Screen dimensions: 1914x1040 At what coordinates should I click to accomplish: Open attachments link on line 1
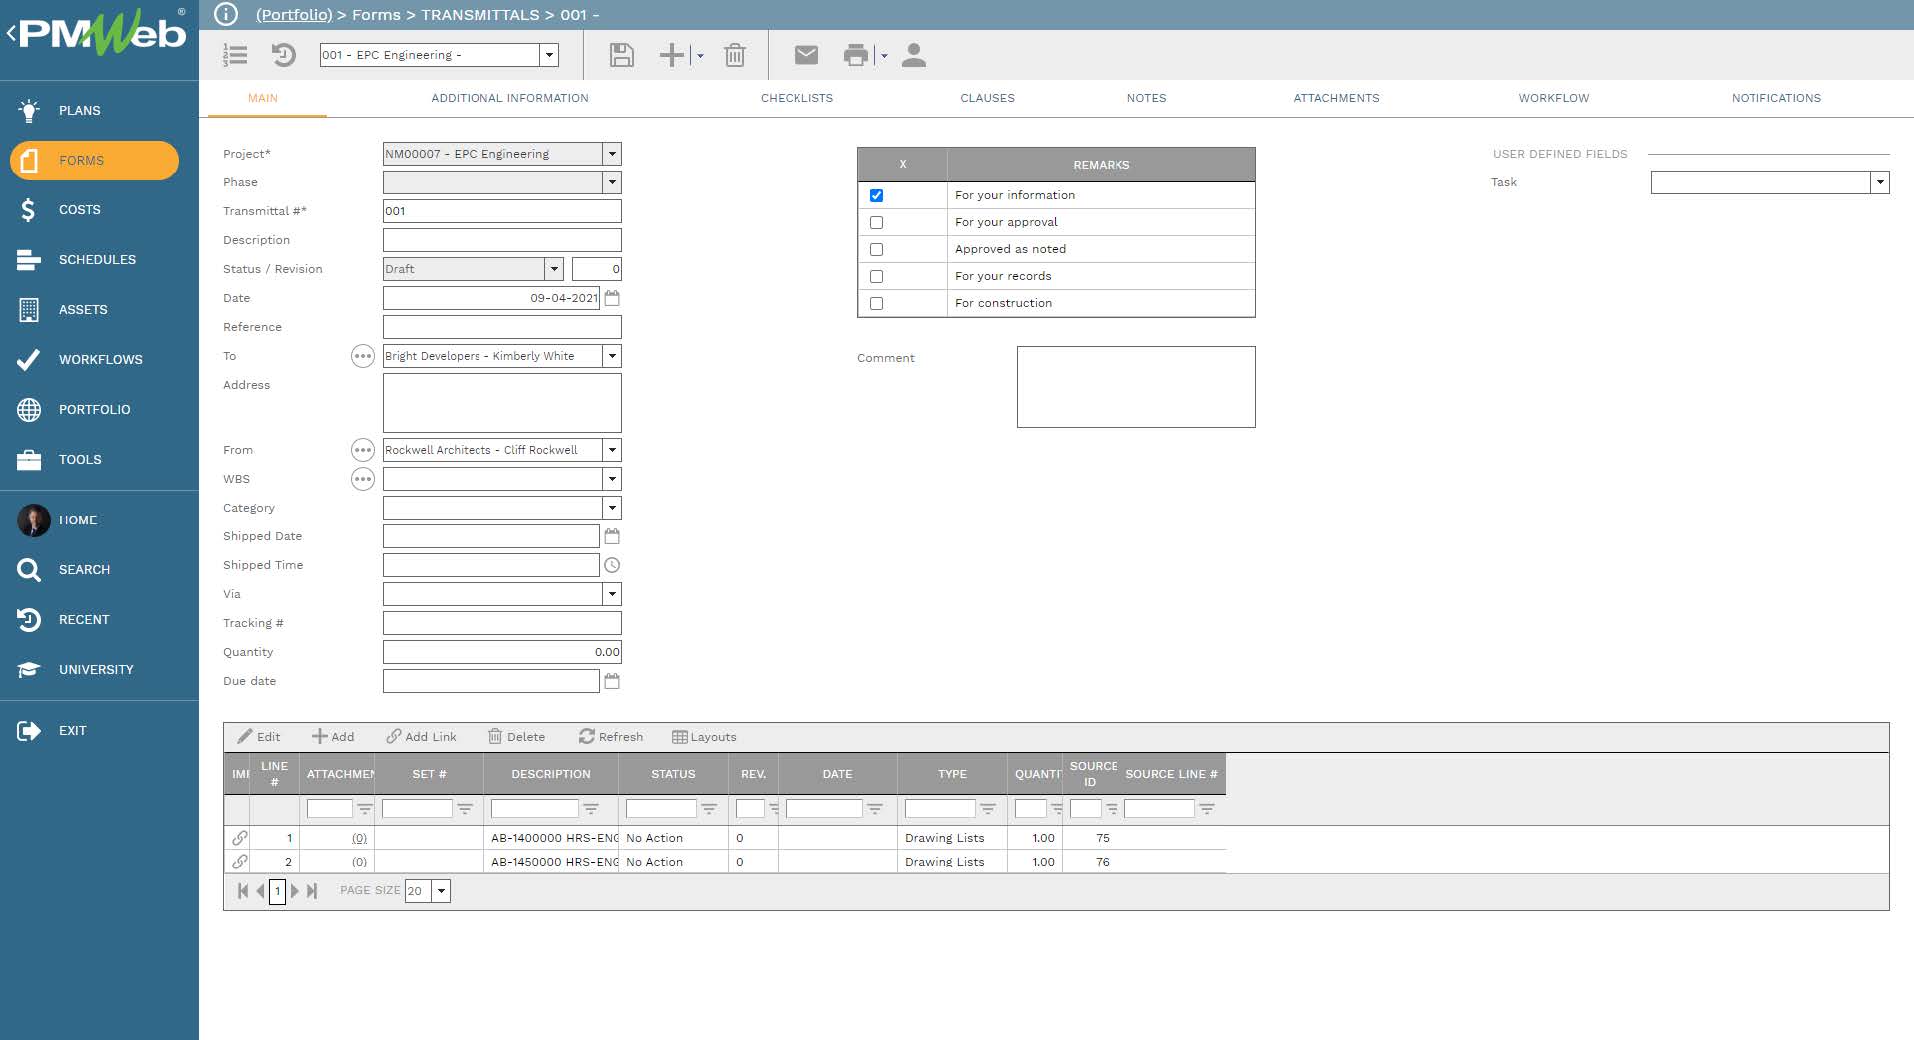(x=359, y=838)
